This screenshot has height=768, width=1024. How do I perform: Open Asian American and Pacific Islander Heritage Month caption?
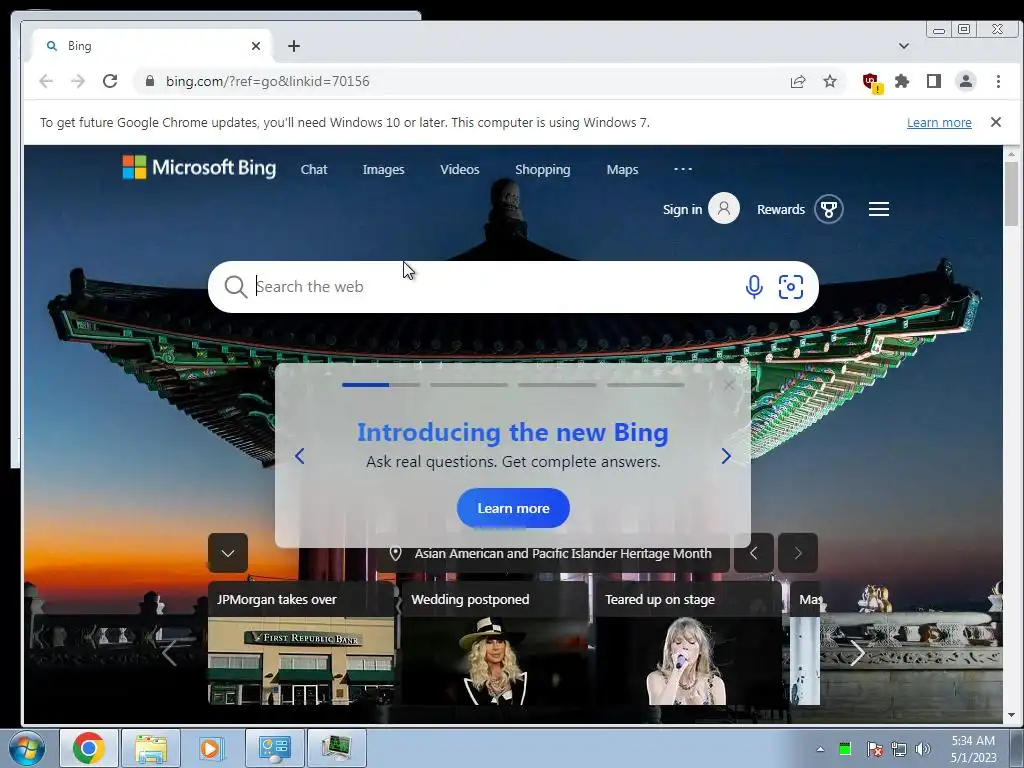pyautogui.click(x=563, y=553)
